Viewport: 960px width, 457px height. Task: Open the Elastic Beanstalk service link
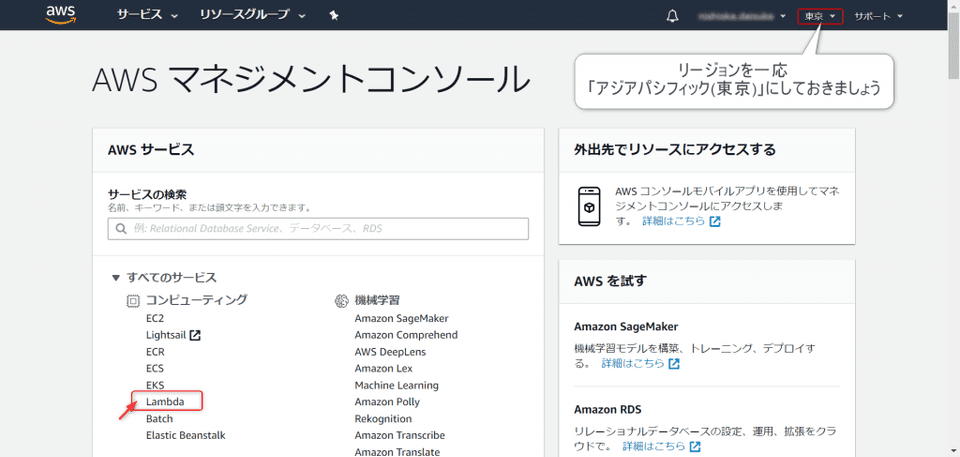(x=185, y=435)
